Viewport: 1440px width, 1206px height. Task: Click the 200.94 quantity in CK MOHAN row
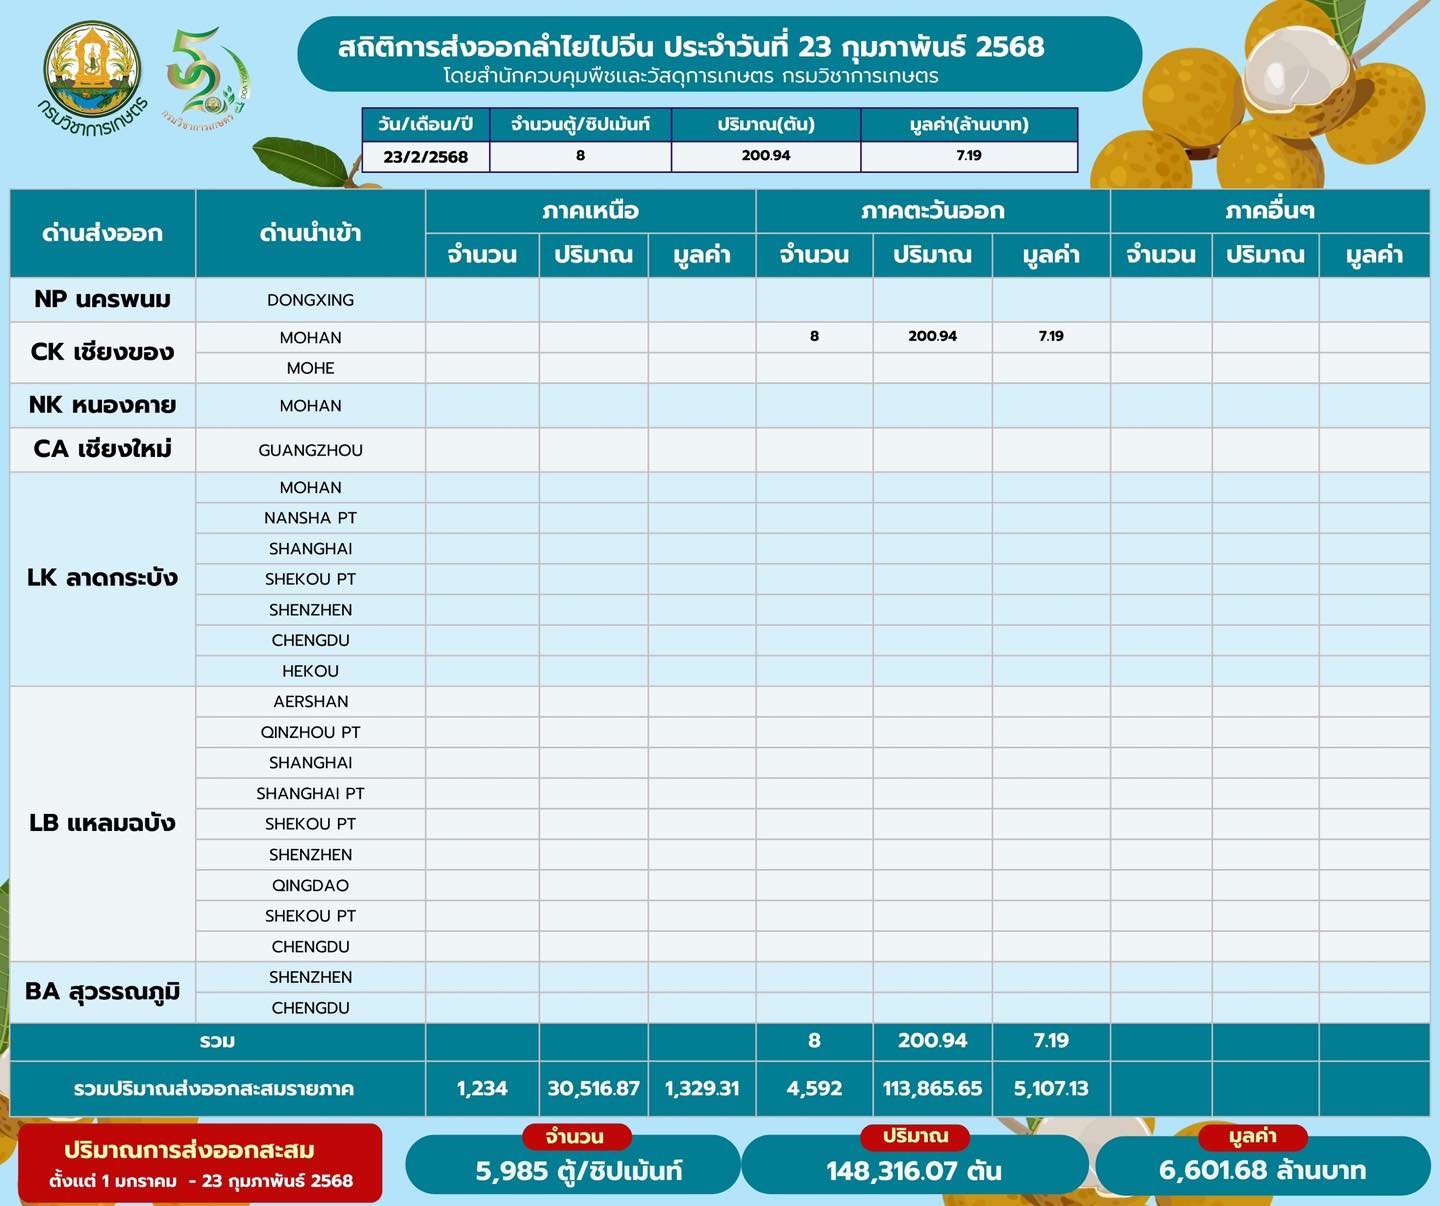pyautogui.click(x=932, y=336)
